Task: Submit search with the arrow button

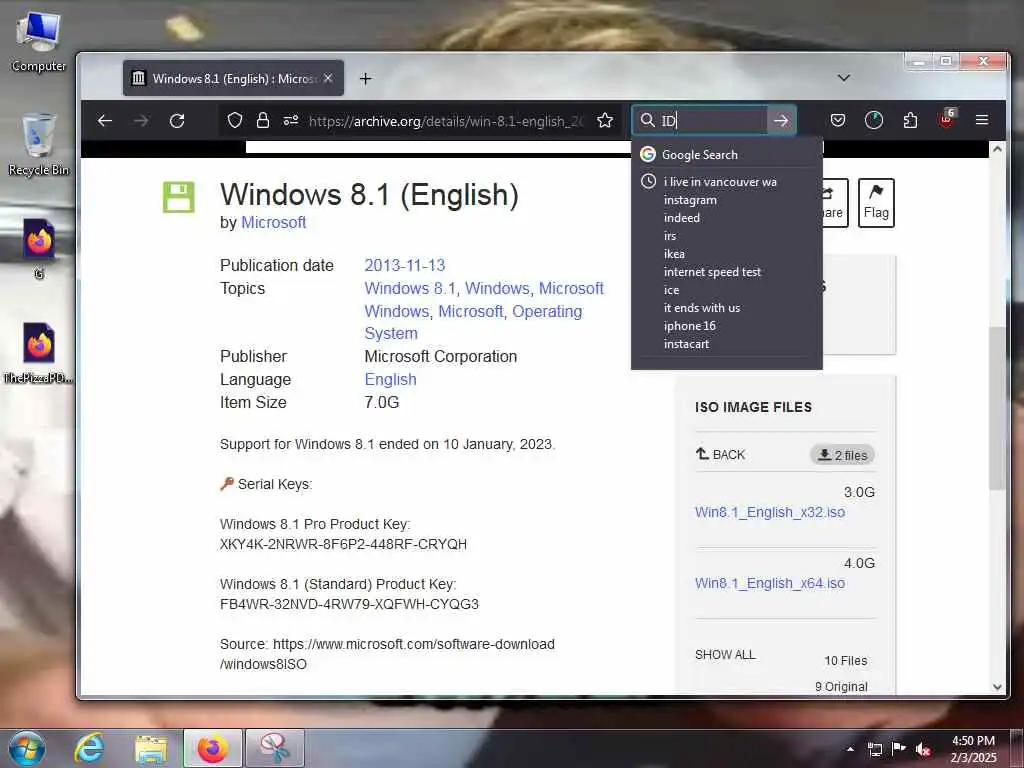Action: click(x=781, y=121)
